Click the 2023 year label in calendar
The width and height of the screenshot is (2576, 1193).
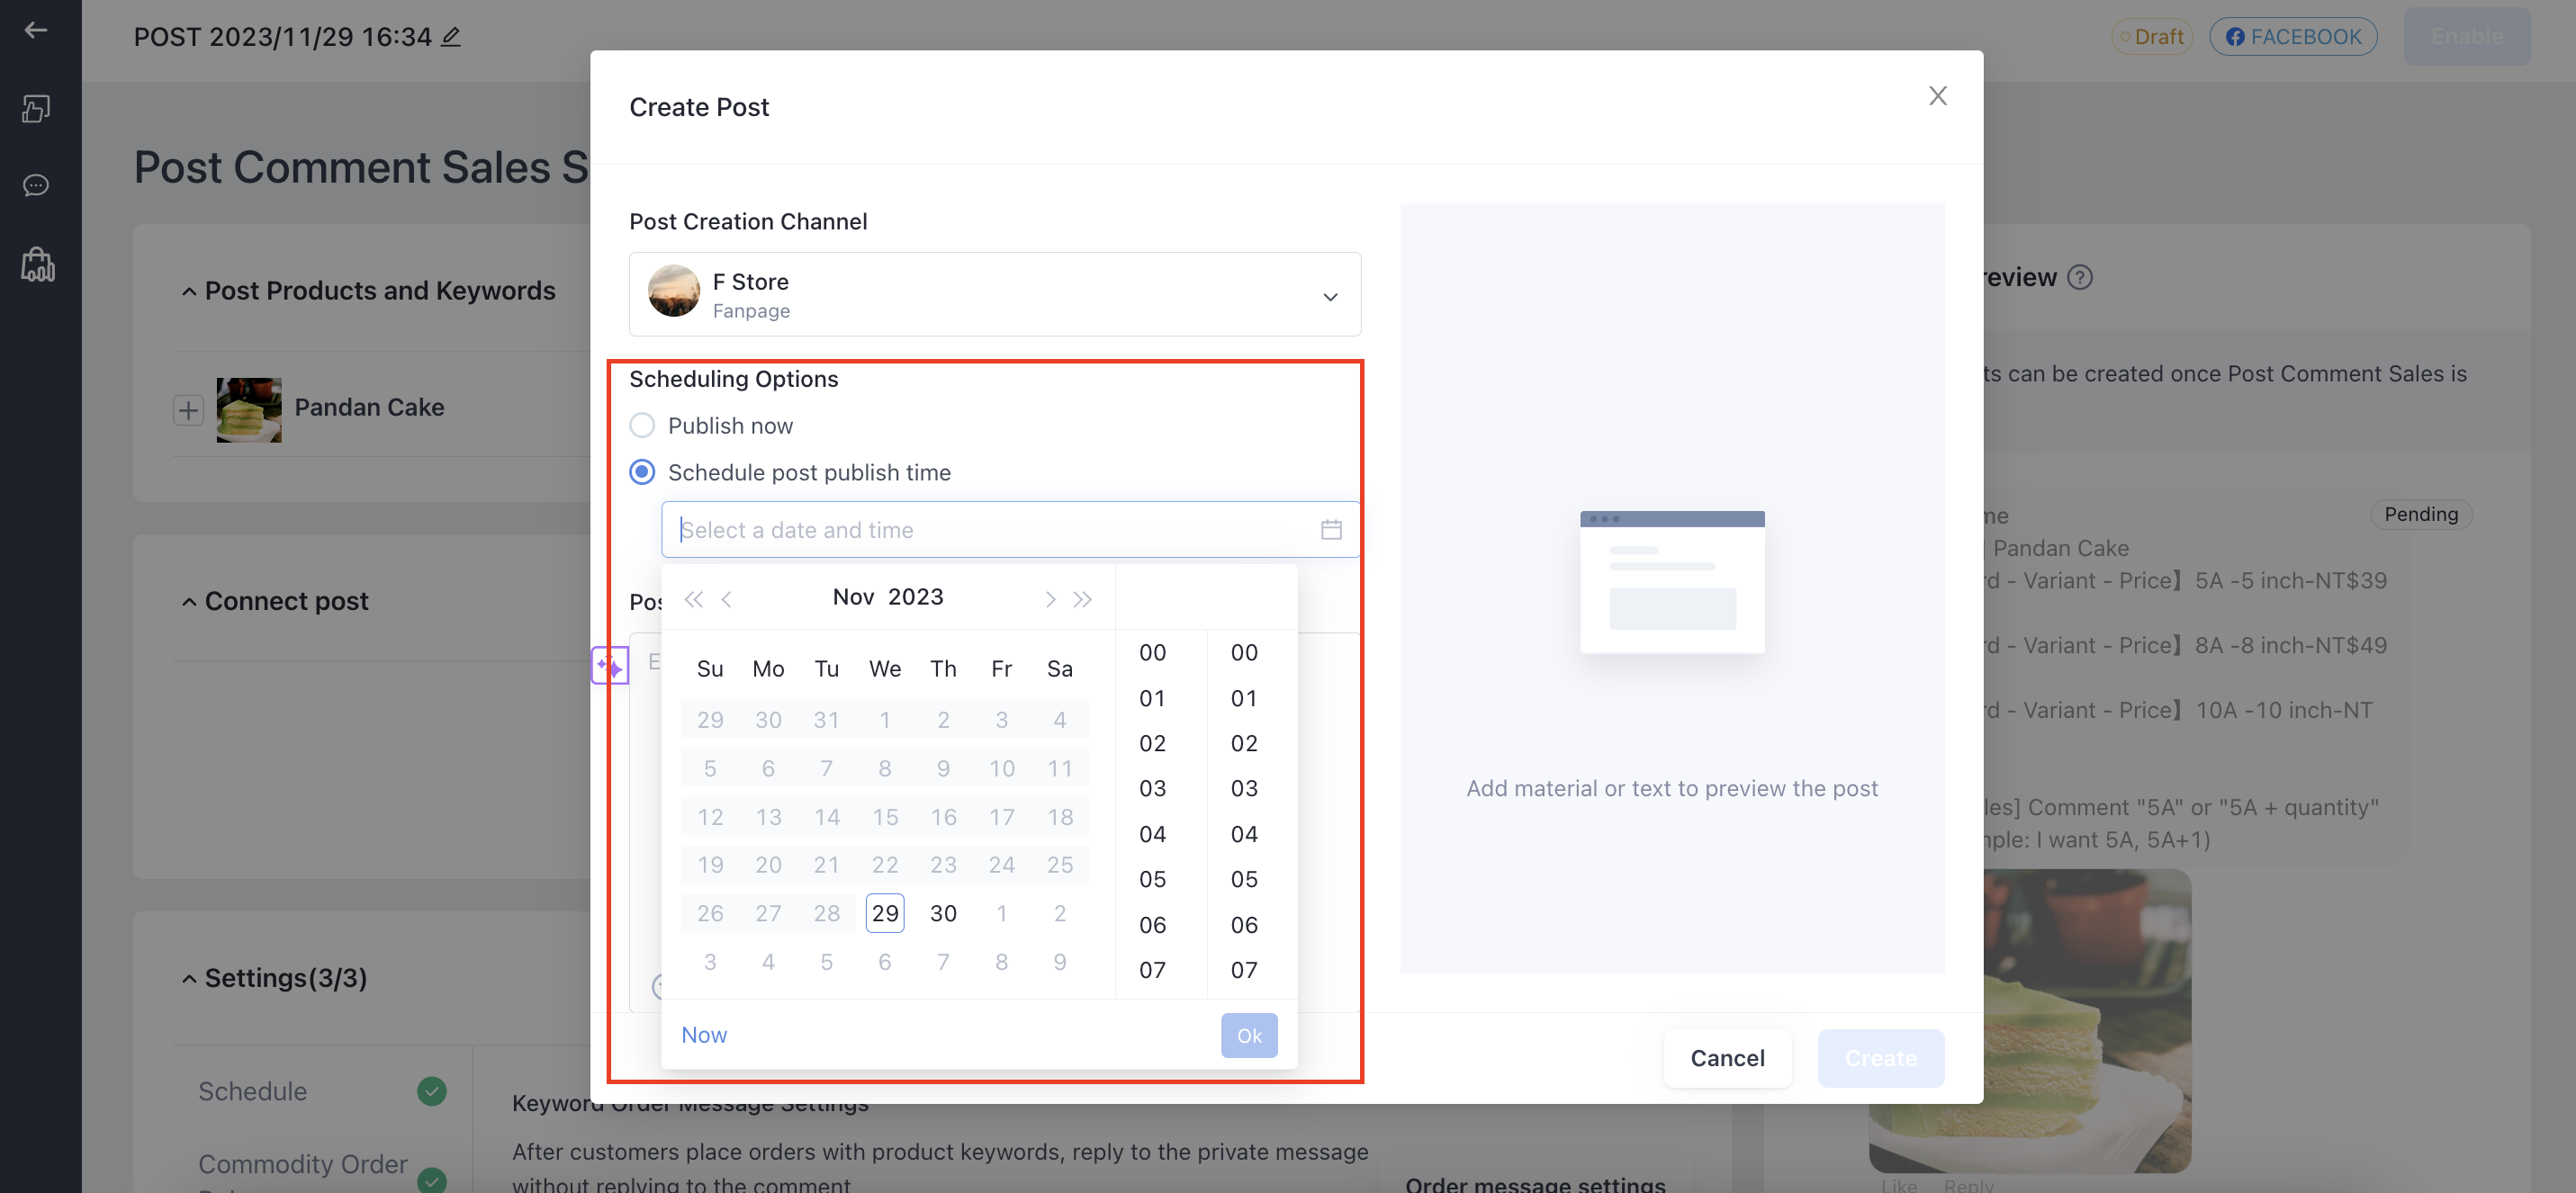[915, 596]
